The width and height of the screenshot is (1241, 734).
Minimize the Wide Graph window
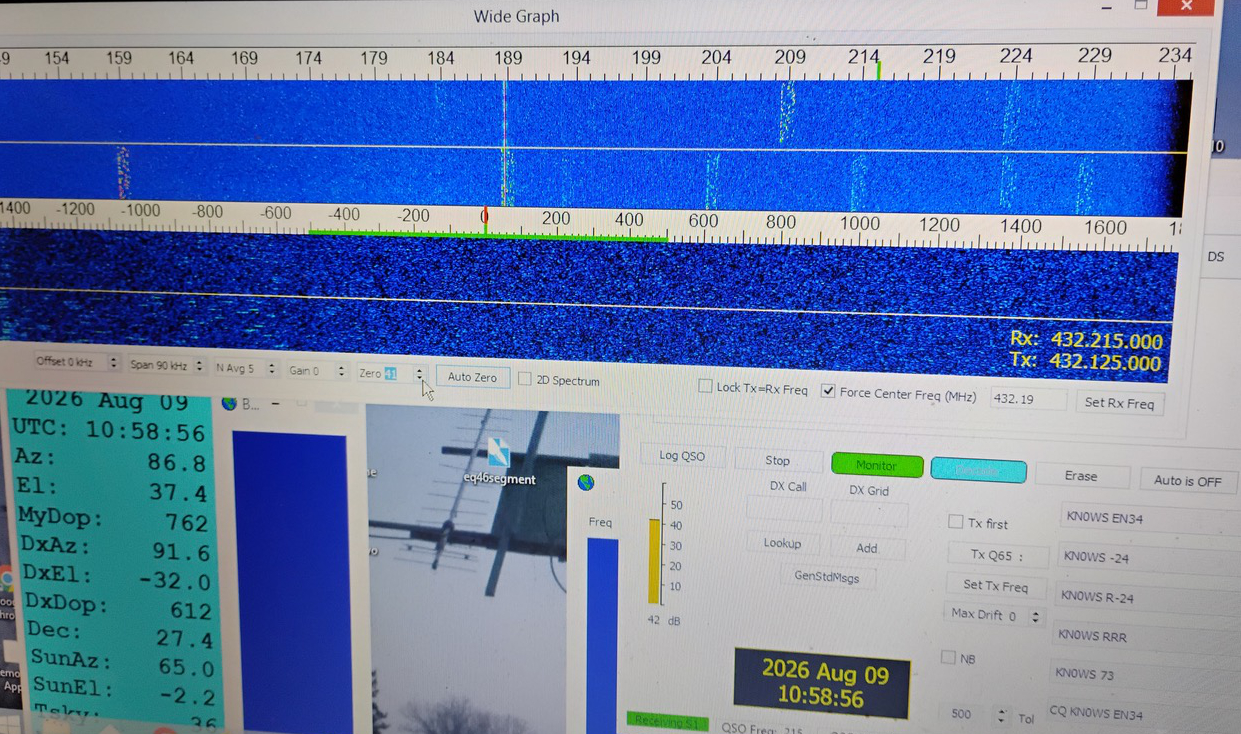pyautogui.click(x=1106, y=7)
